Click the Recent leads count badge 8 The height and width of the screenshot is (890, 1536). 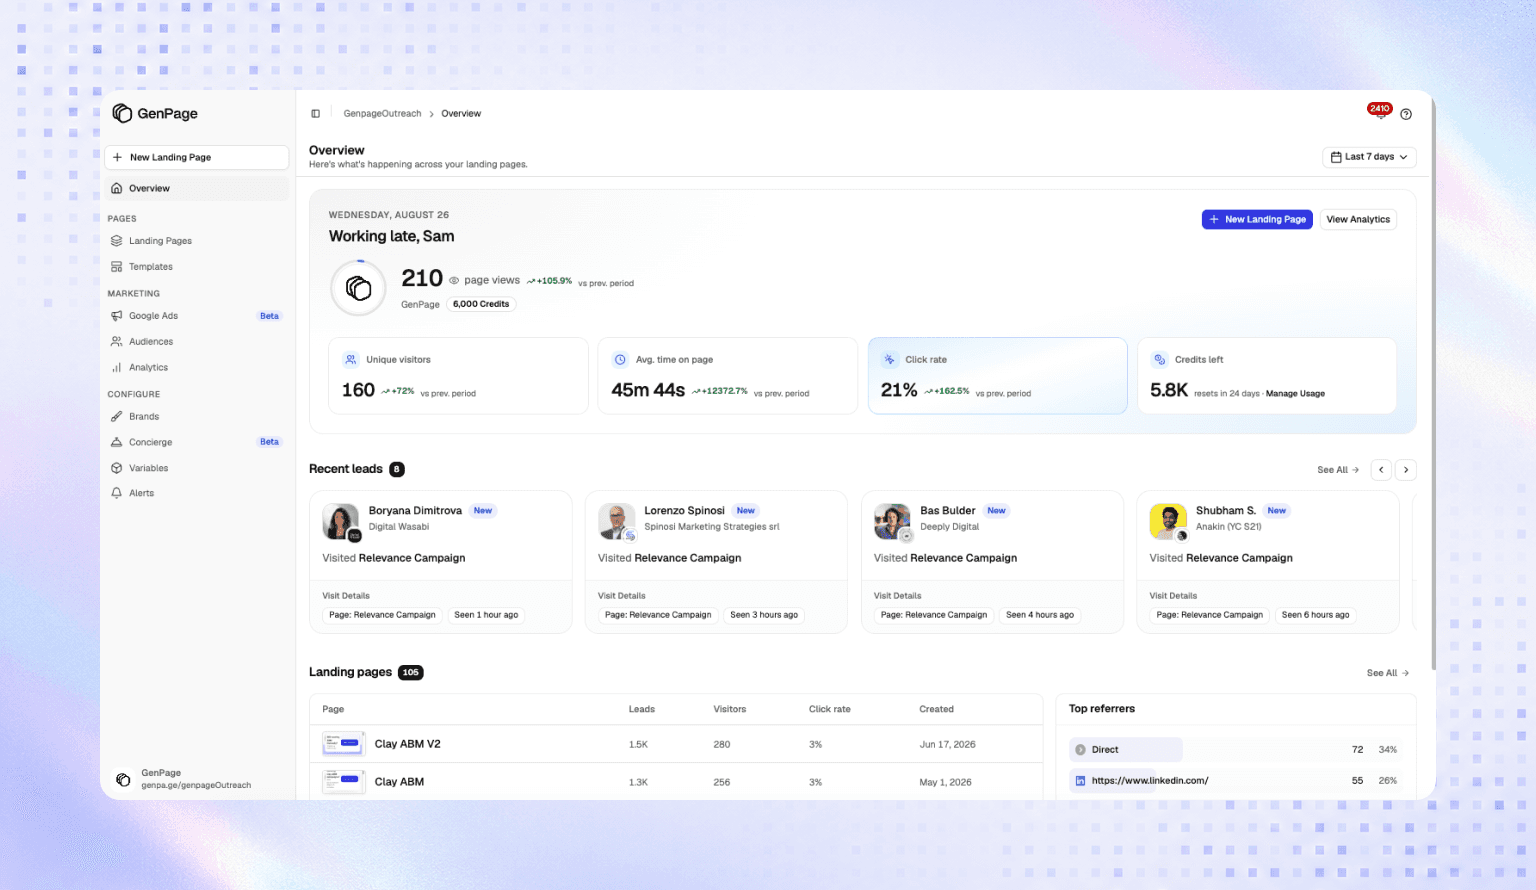coord(397,469)
